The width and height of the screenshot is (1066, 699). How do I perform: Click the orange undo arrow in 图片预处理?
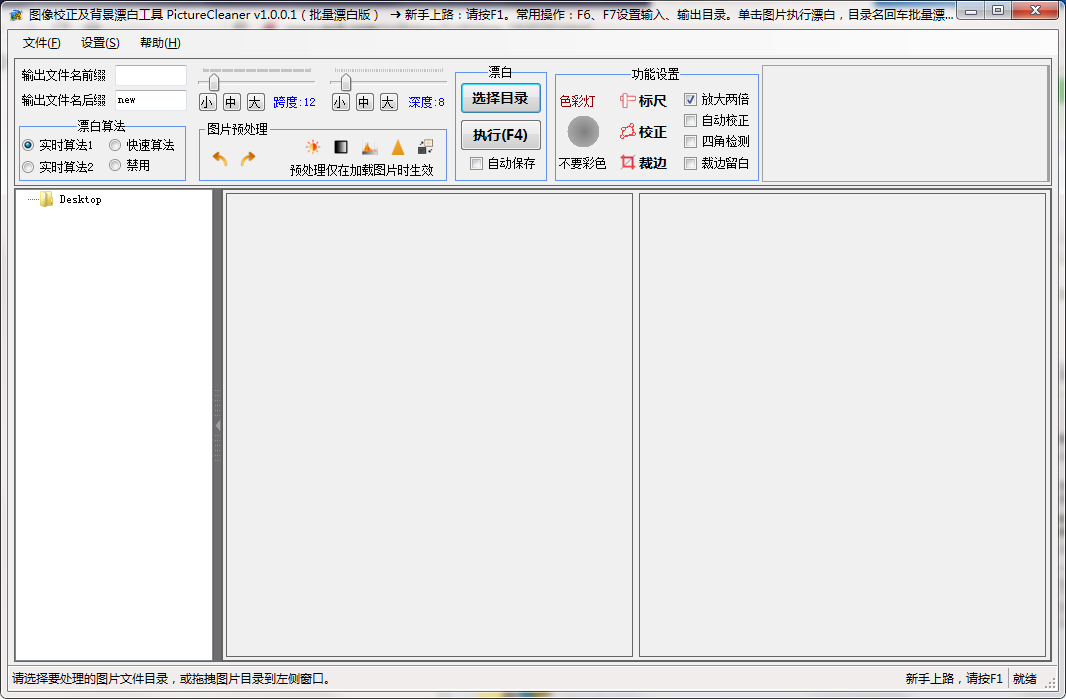[220, 158]
